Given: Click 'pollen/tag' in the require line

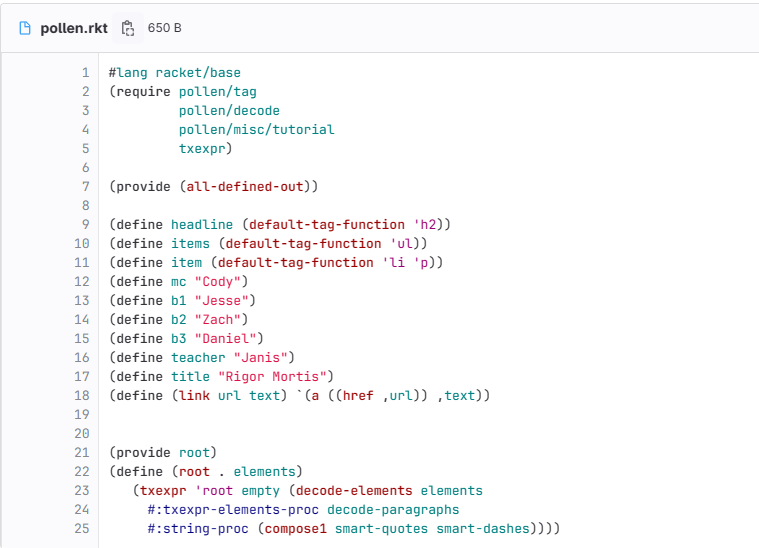Looking at the screenshot, I should [x=218, y=91].
